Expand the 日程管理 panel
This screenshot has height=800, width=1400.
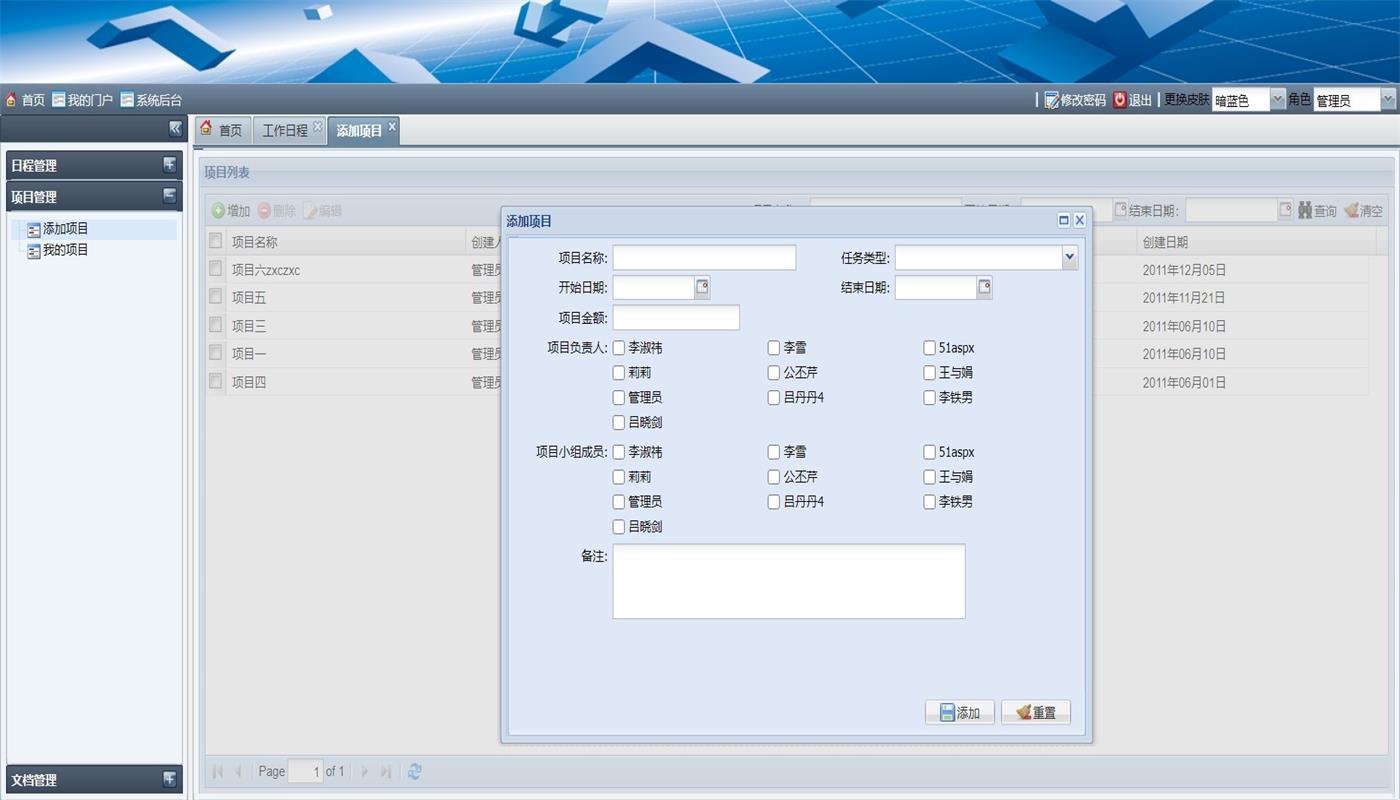click(x=170, y=165)
